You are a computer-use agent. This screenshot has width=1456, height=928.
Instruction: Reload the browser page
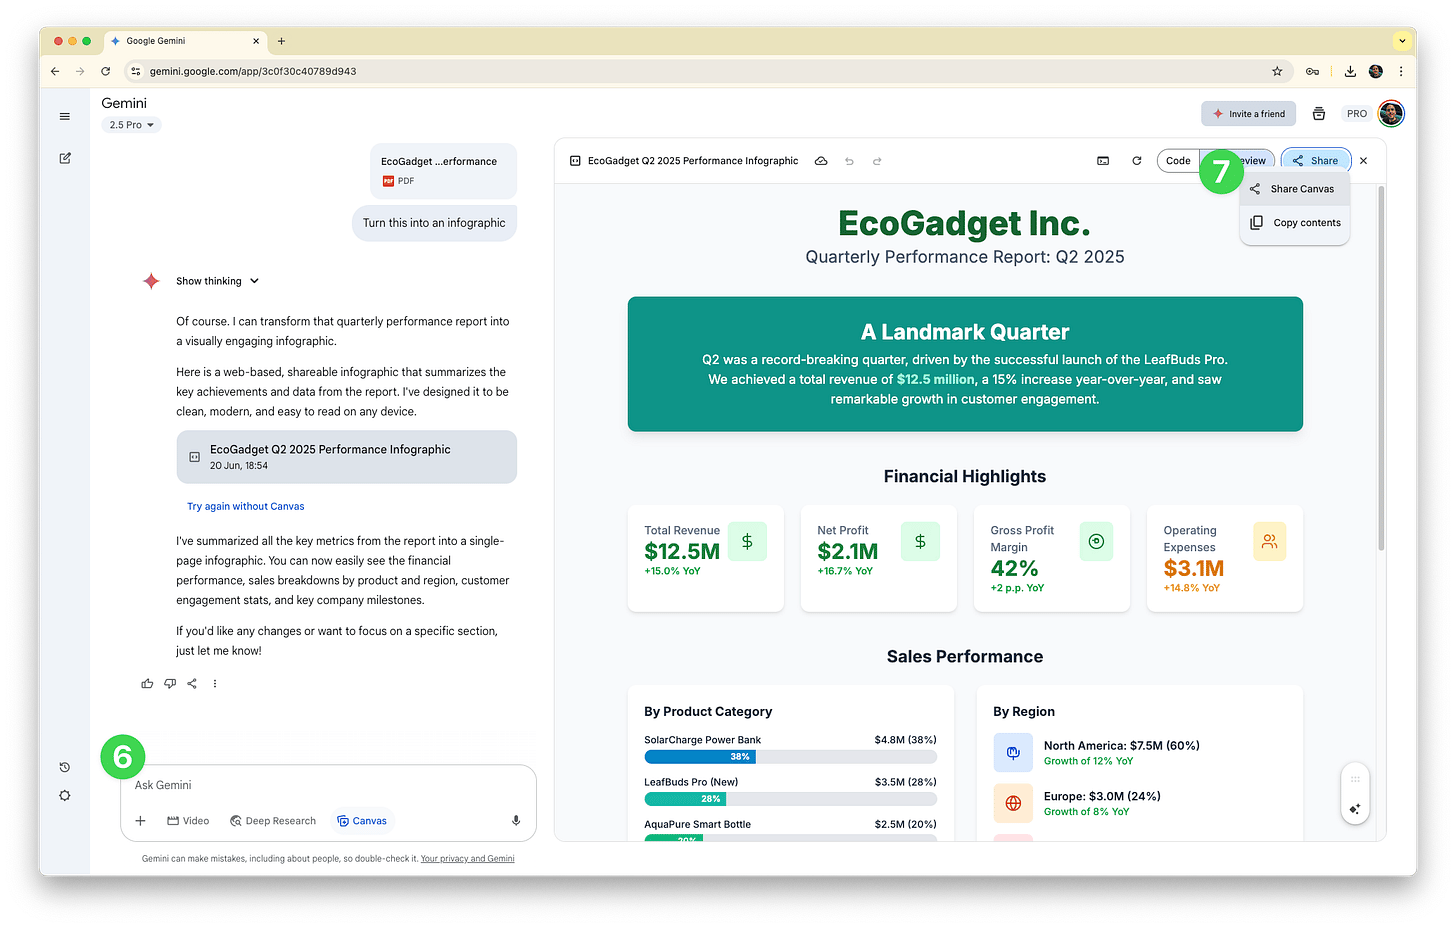click(106, 71)
